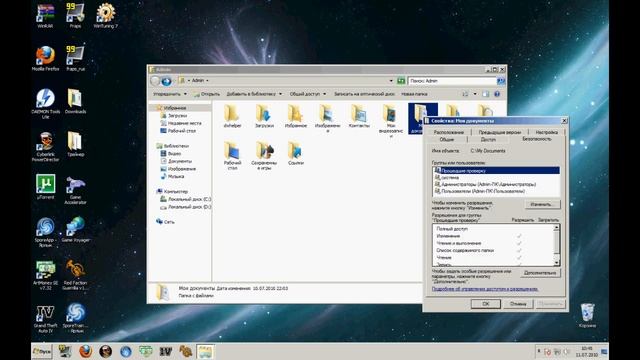The width and height of the screenshot is (640, 360).
Task: Click the Дополнительно button
Action: 540,273
